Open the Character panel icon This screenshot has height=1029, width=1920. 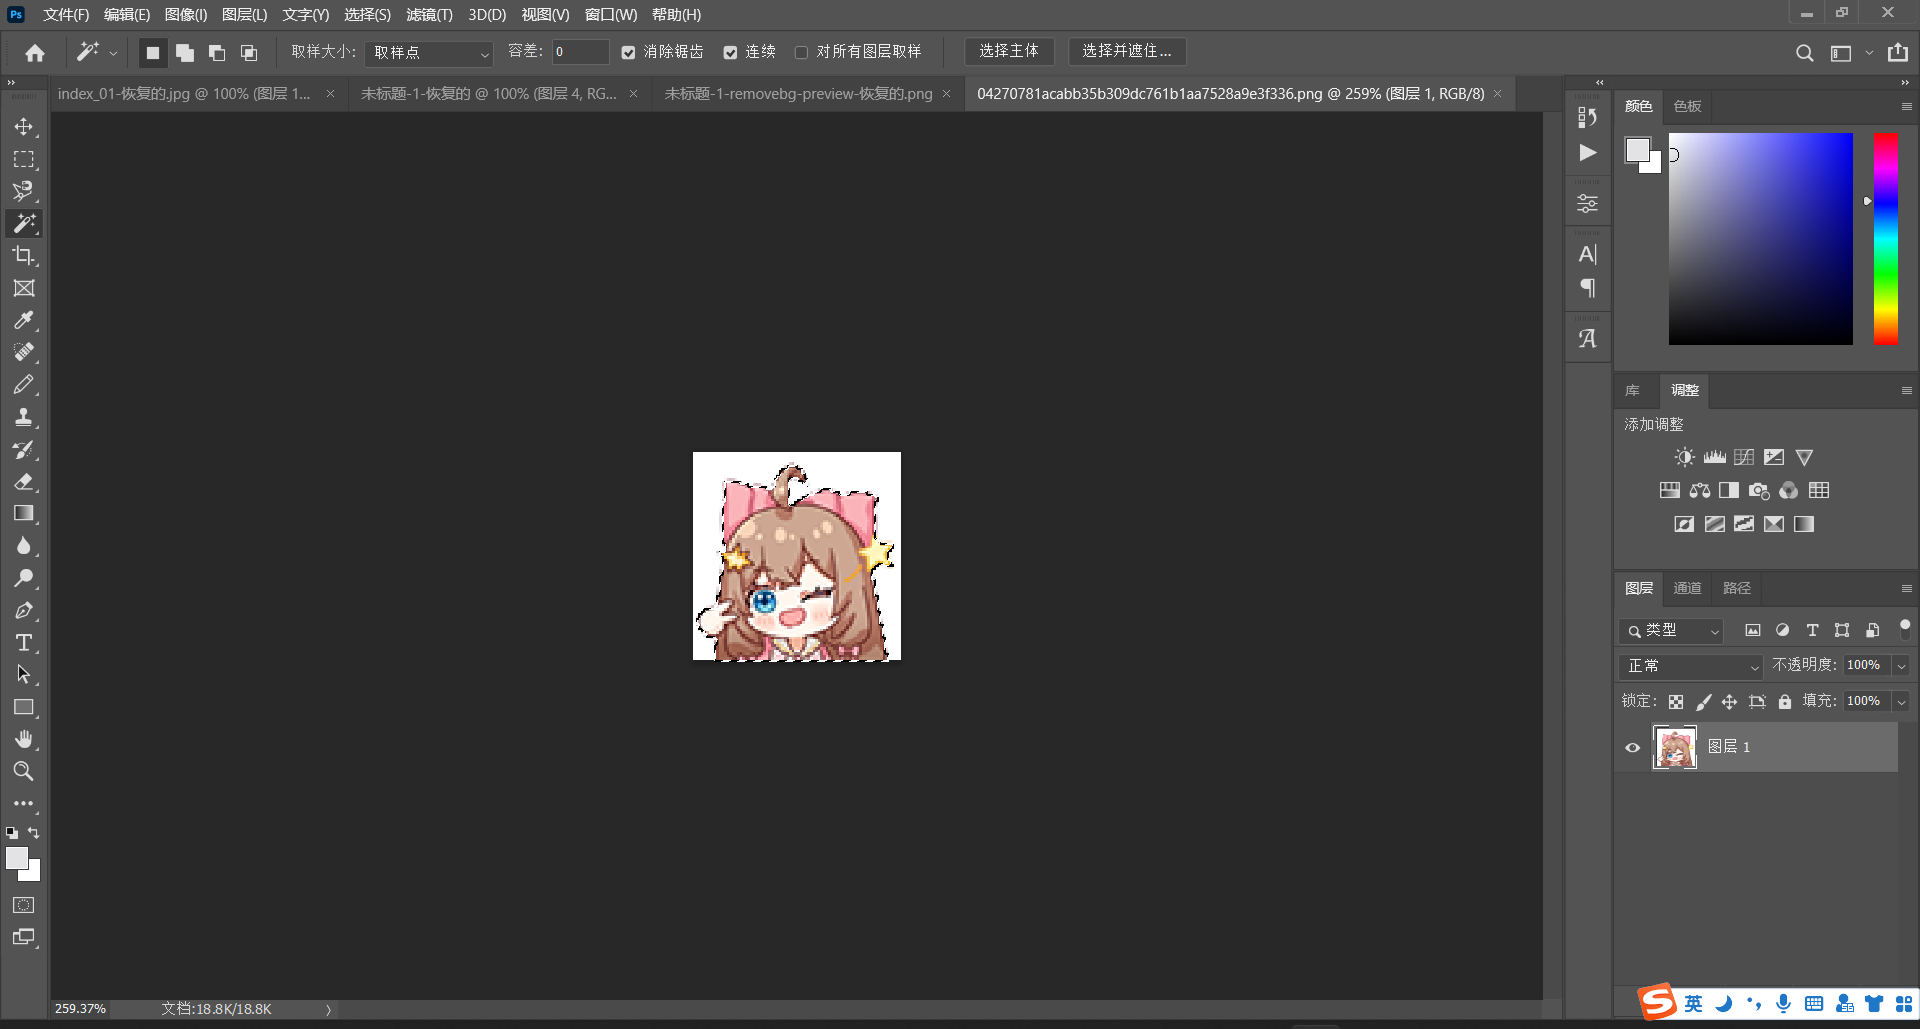[x=1587, y=254]
